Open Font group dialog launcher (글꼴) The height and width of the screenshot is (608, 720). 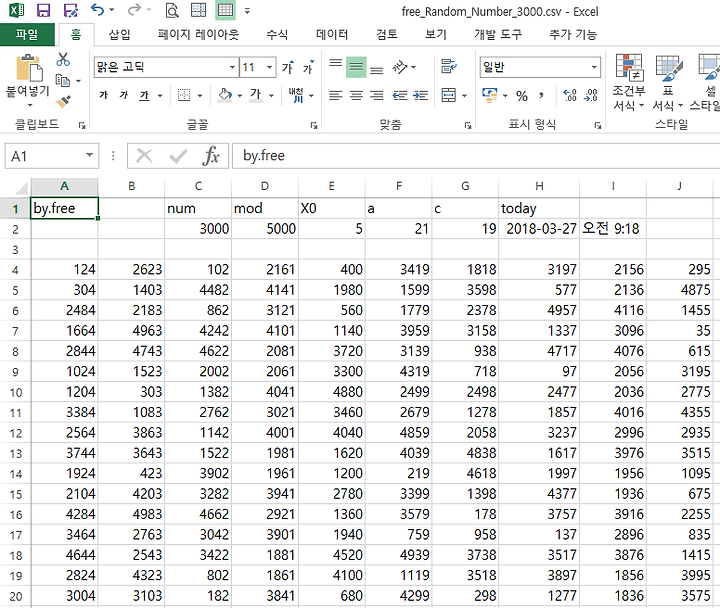click(x=314, y=125)
